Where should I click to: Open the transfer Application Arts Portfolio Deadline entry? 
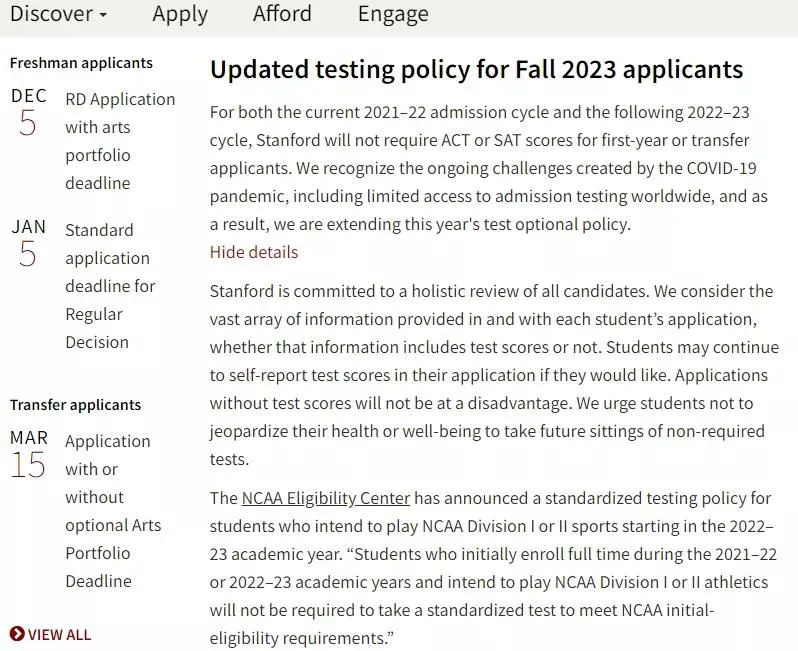coord(112,511)
